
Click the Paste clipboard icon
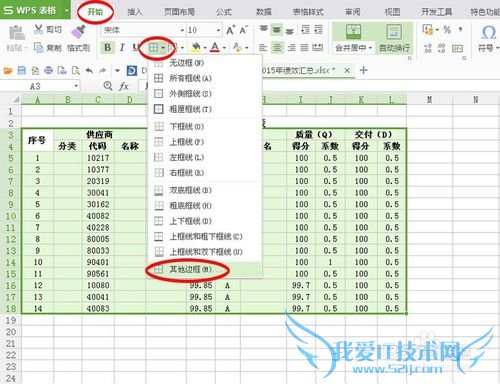click(x=16, y=33)
